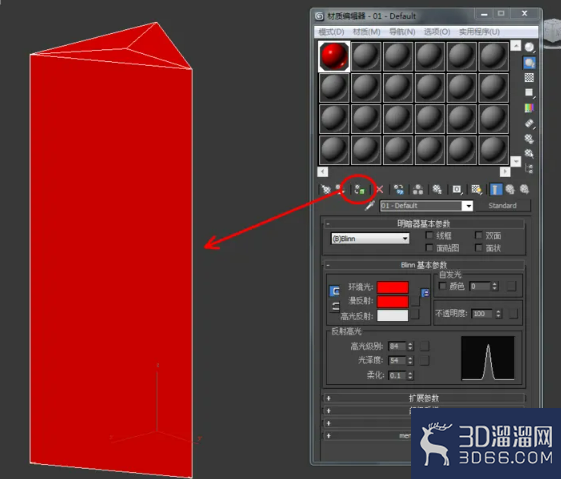Collapse the Blinn 基本参数 rollout

424,265
